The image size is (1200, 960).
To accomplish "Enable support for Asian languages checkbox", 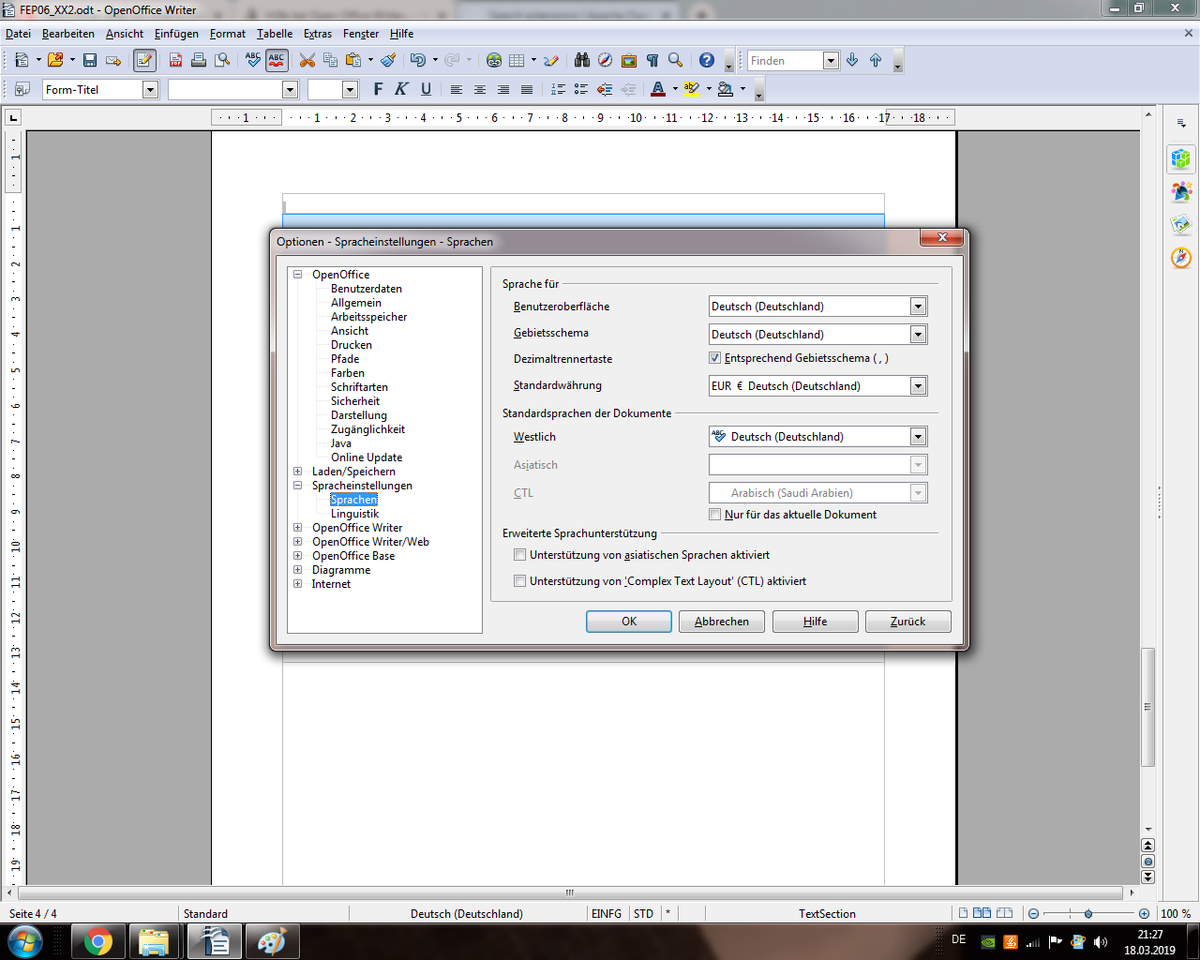I will click(x=520, y=555).
